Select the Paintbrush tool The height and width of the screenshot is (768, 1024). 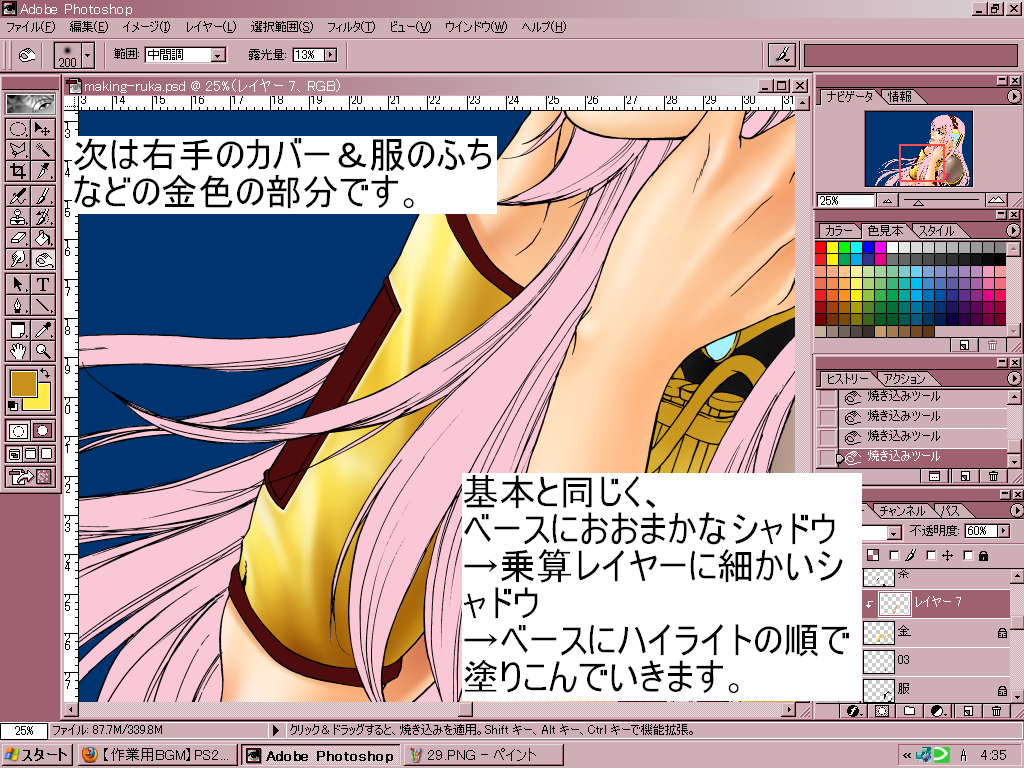(x=43, y=195)
